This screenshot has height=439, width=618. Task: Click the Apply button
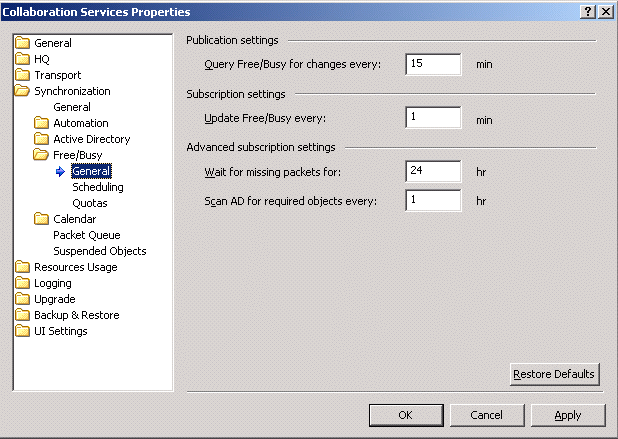[567, 414]
